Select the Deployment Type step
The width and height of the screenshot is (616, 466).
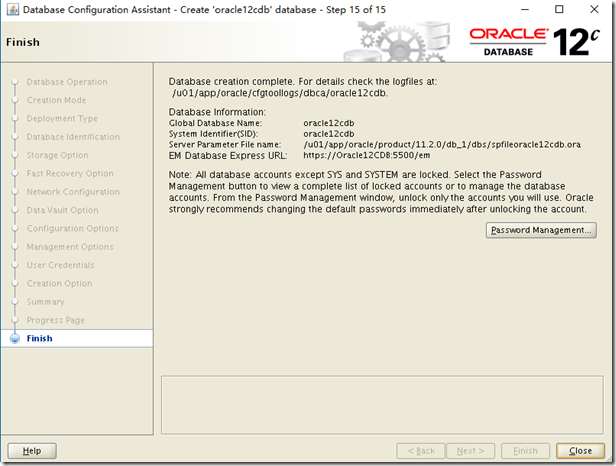(62, 119)
